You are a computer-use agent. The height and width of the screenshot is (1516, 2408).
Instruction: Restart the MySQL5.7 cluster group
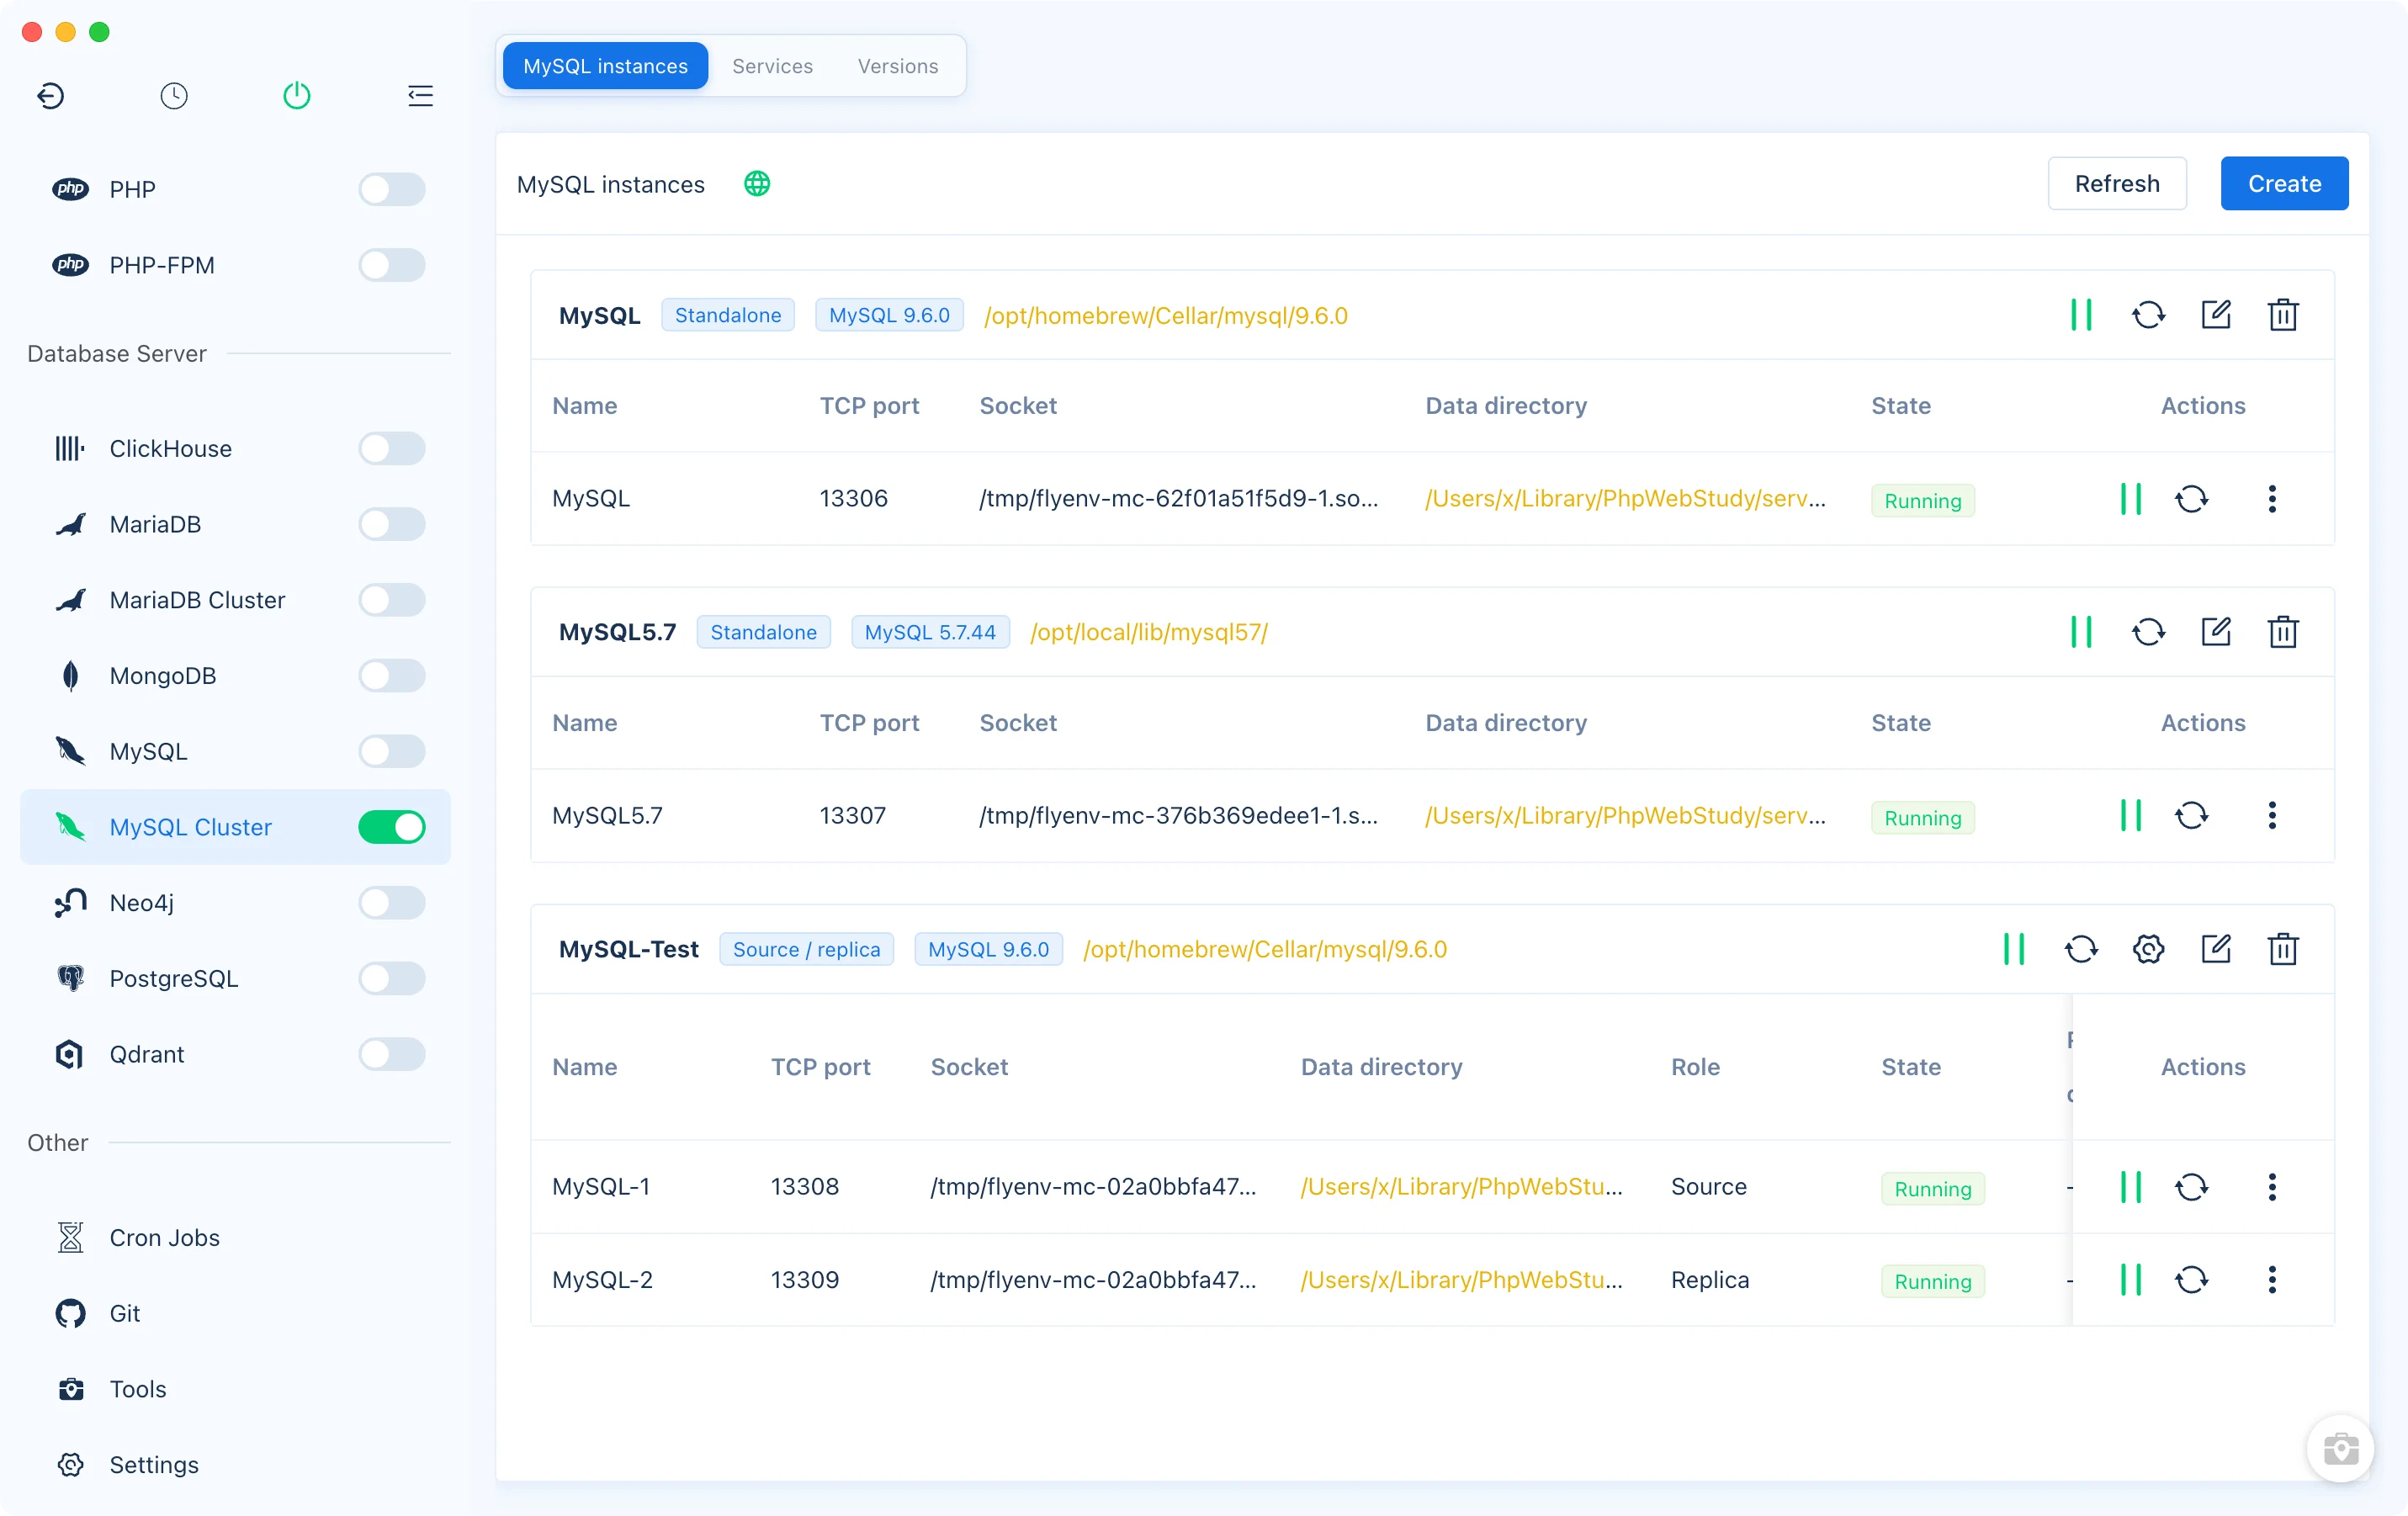coord(2148,632)
